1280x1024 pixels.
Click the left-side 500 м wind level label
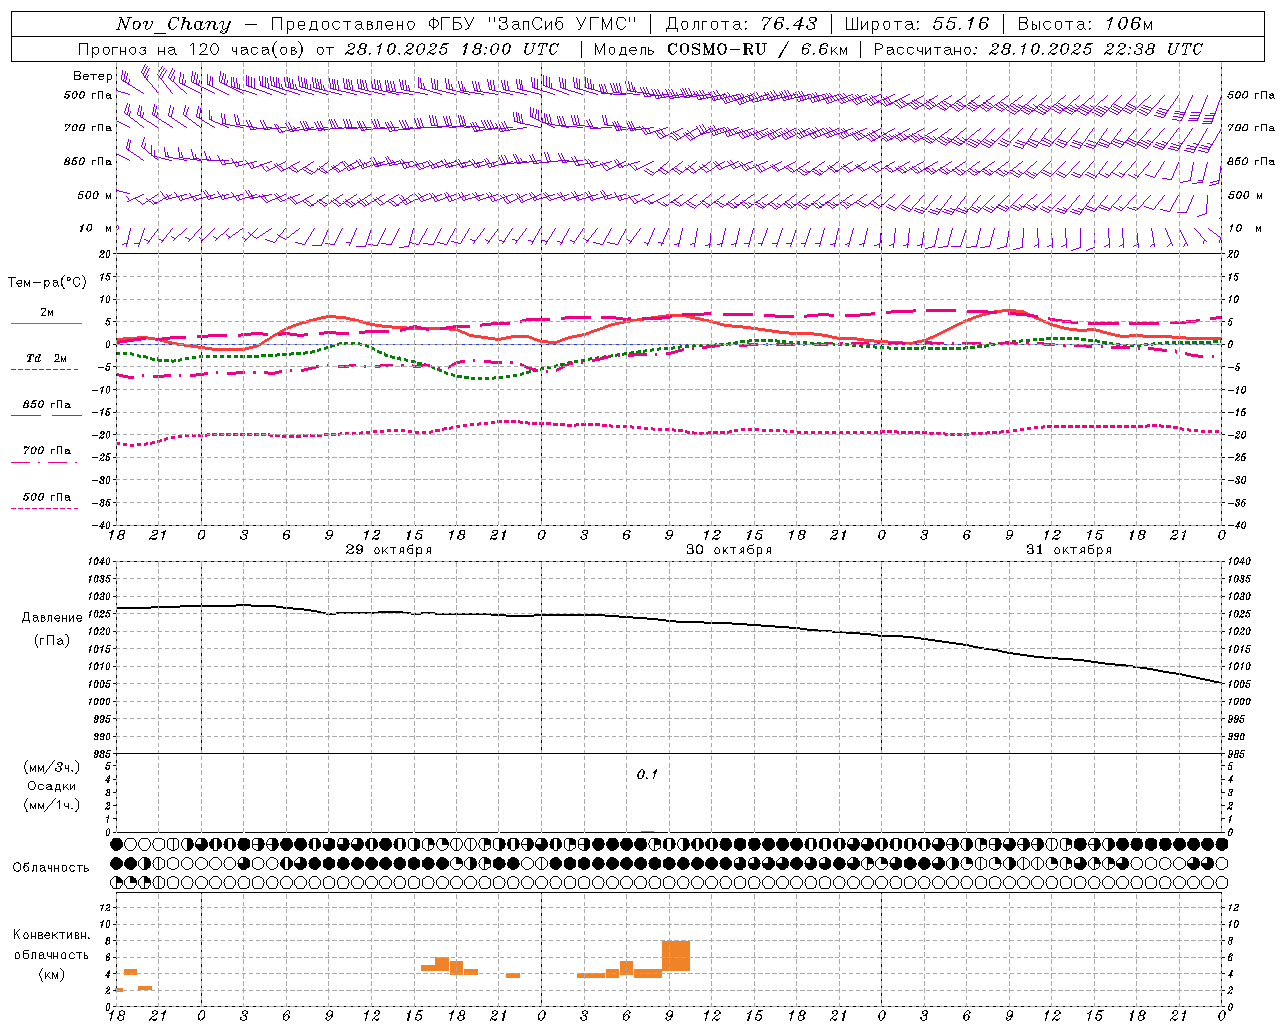(95, 195)
